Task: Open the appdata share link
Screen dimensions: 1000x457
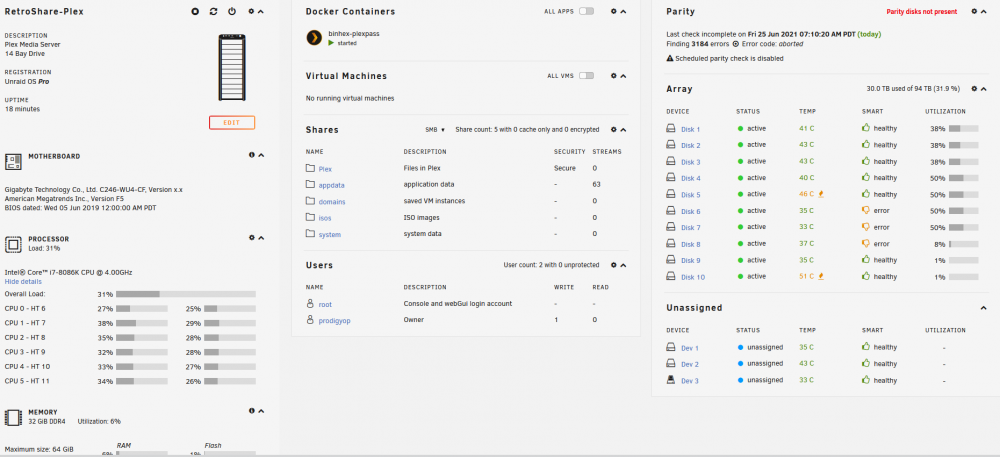Action: pos(331,185)
